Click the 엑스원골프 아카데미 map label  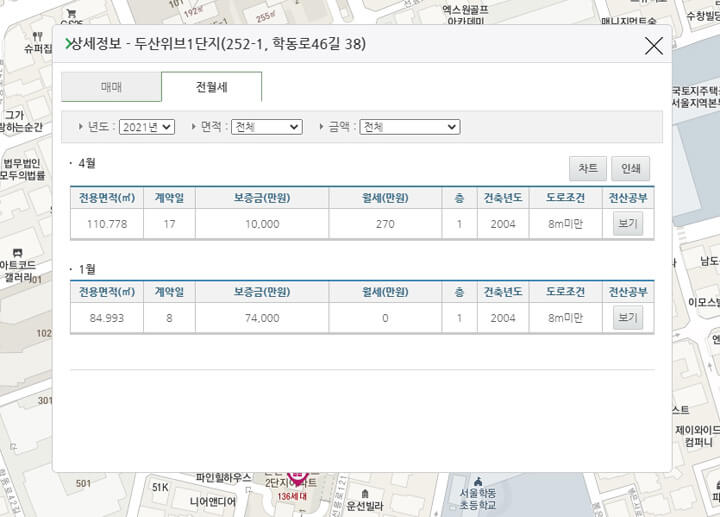pos(465,14)
